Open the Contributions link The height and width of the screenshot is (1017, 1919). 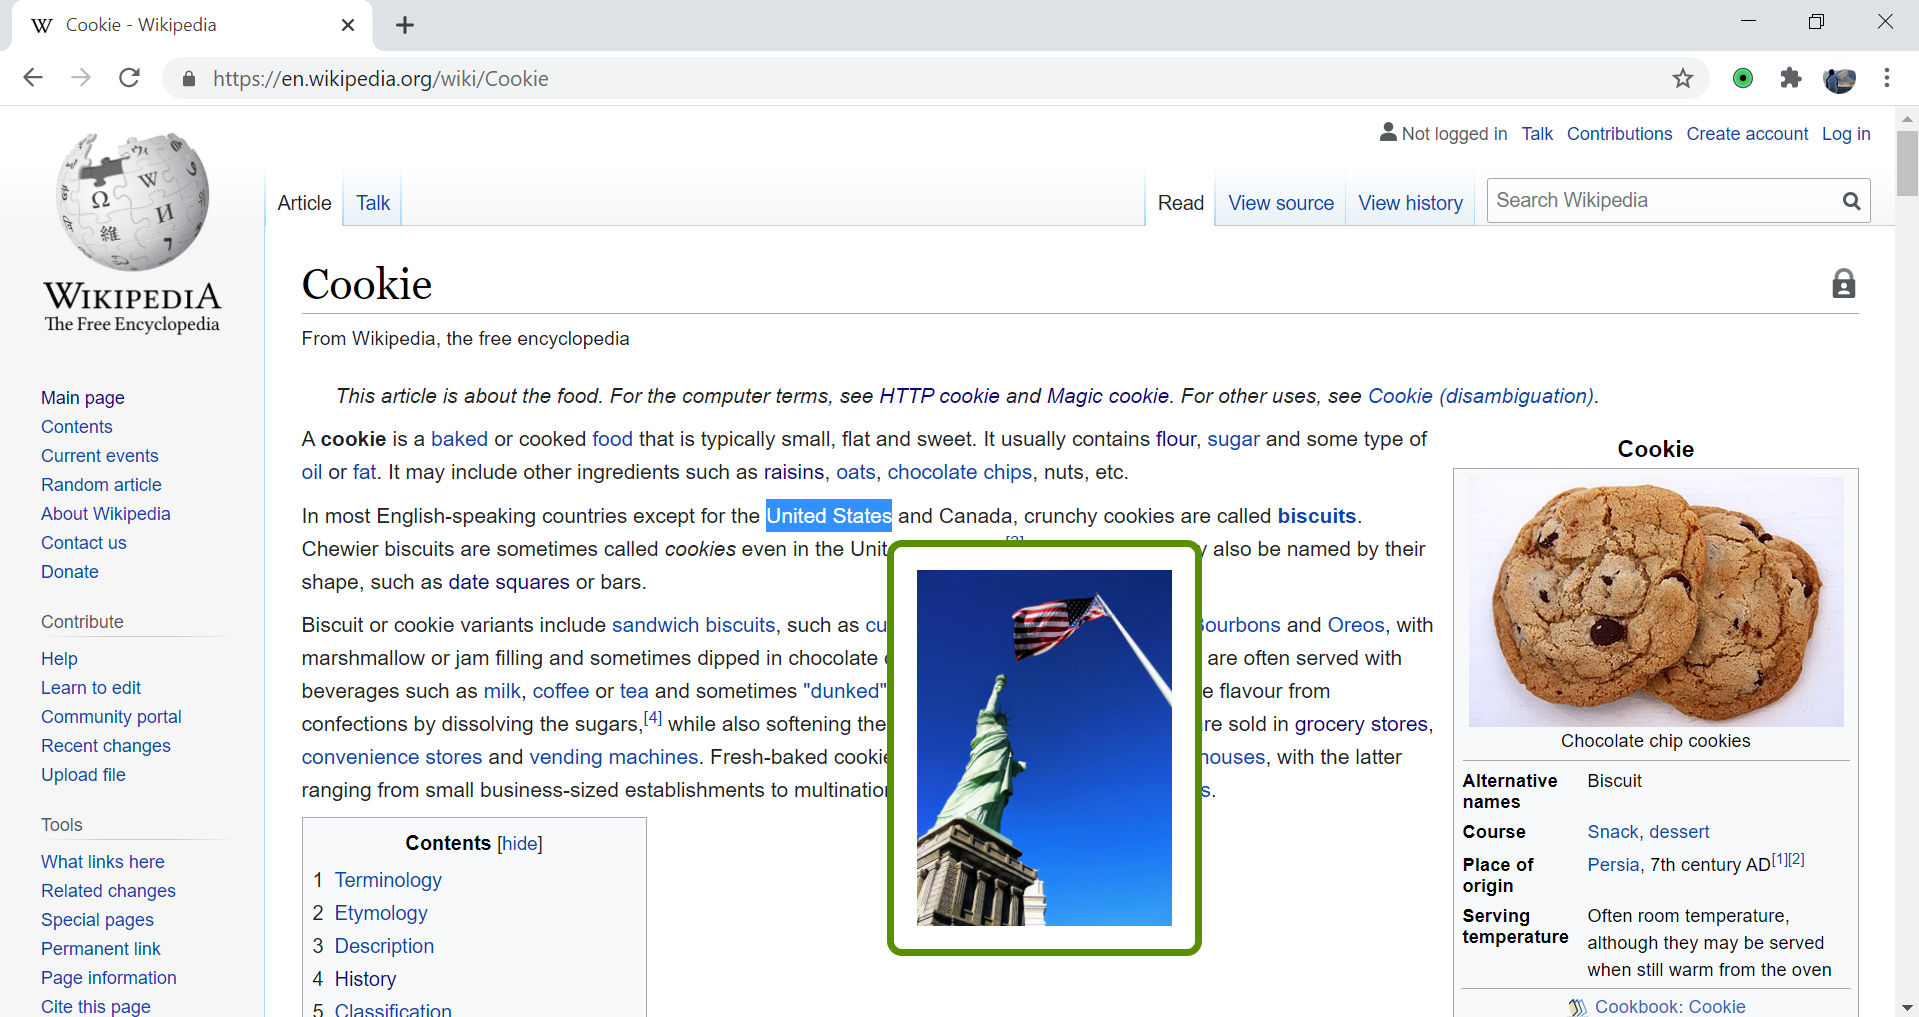pos(1619,134)
